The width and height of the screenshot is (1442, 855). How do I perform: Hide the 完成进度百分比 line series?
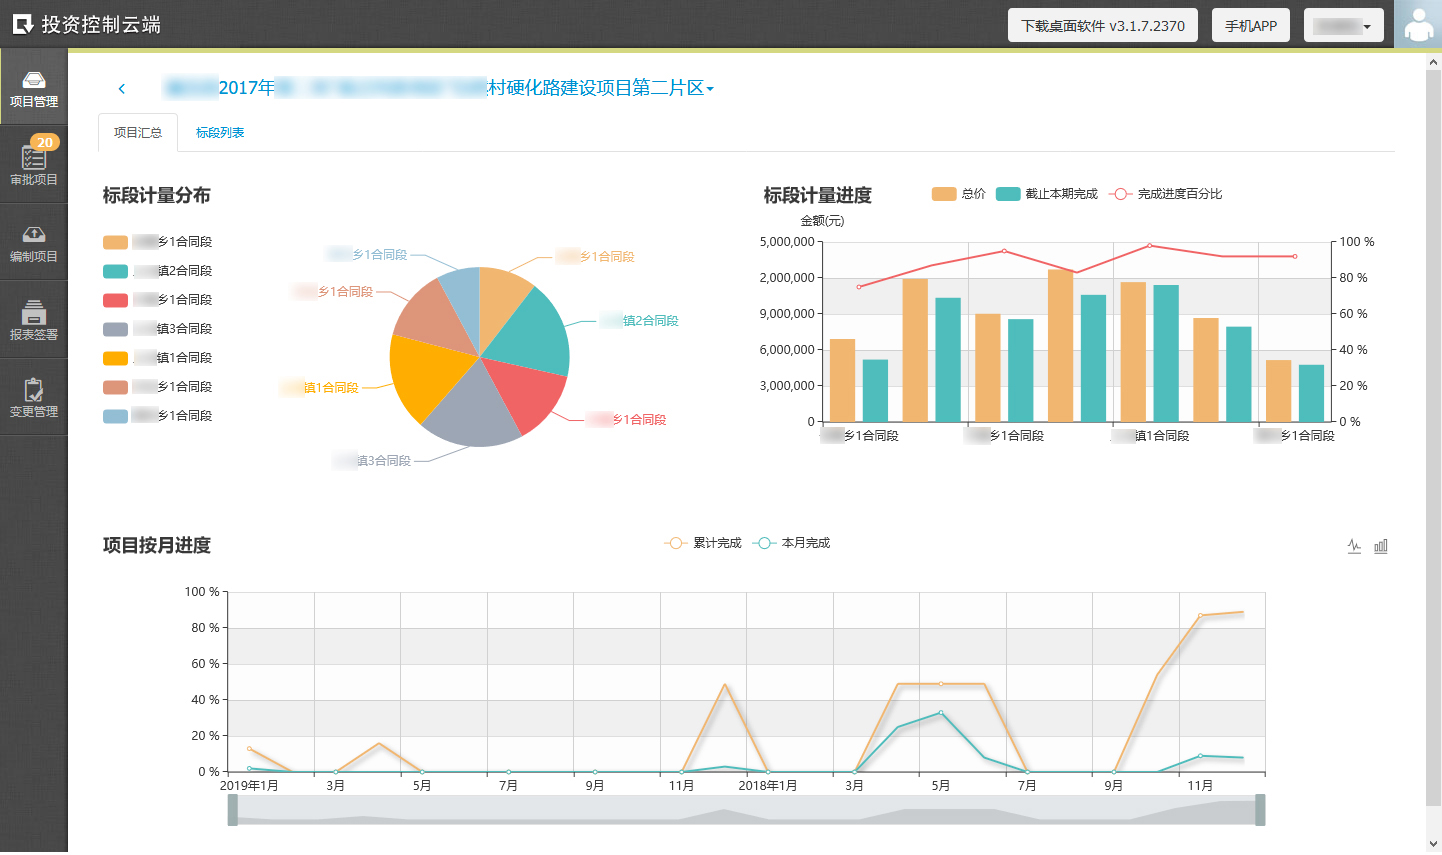click(1165, 194)
